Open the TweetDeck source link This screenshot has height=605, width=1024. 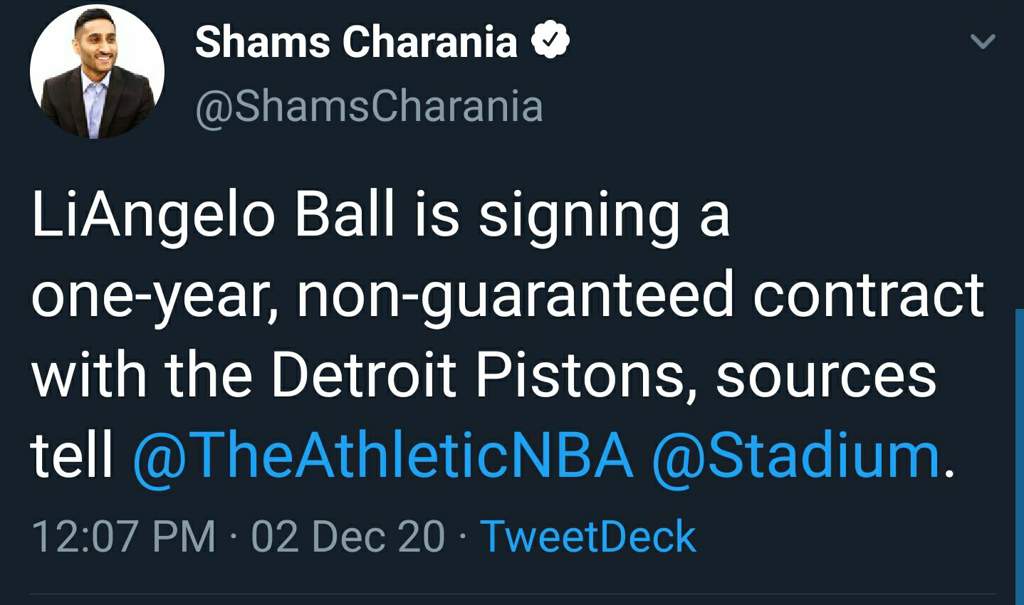588,536
